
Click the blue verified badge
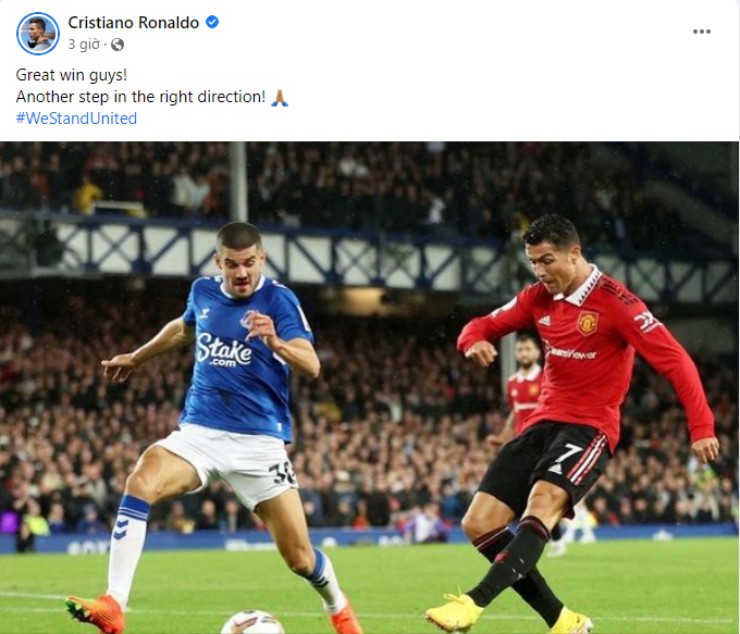point(212,22)
